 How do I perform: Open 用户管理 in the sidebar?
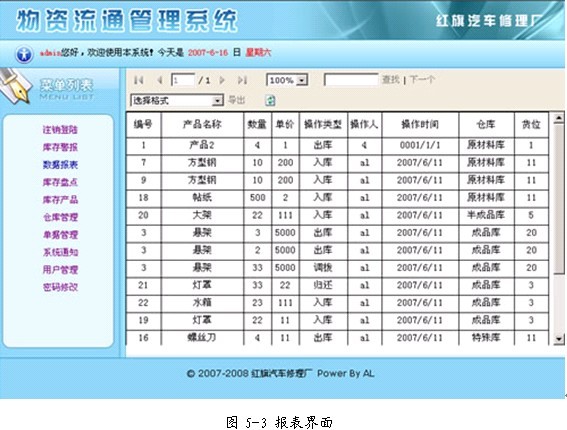(60, 269)
